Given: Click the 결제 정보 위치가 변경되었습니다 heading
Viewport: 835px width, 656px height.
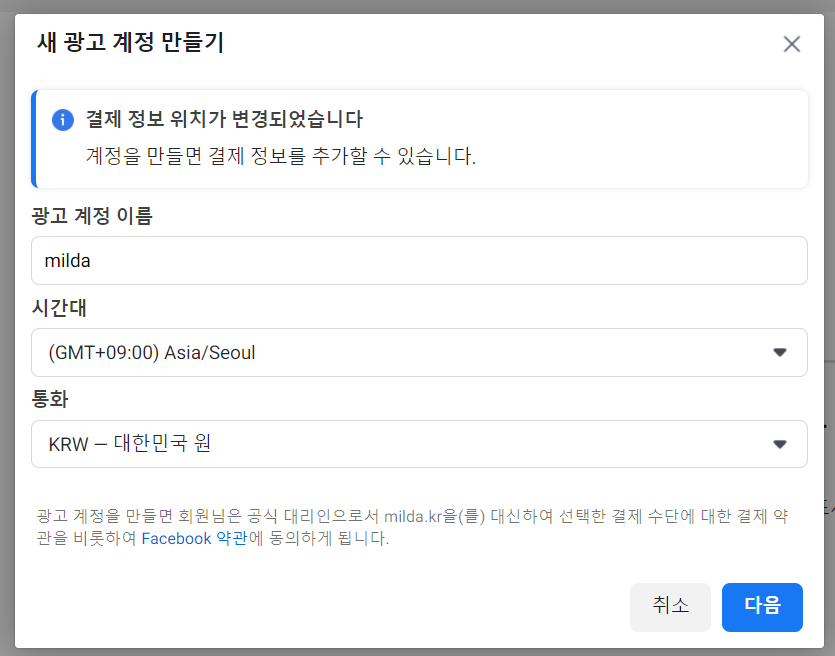Looking at the screenshot, I should tap(223, 120).
